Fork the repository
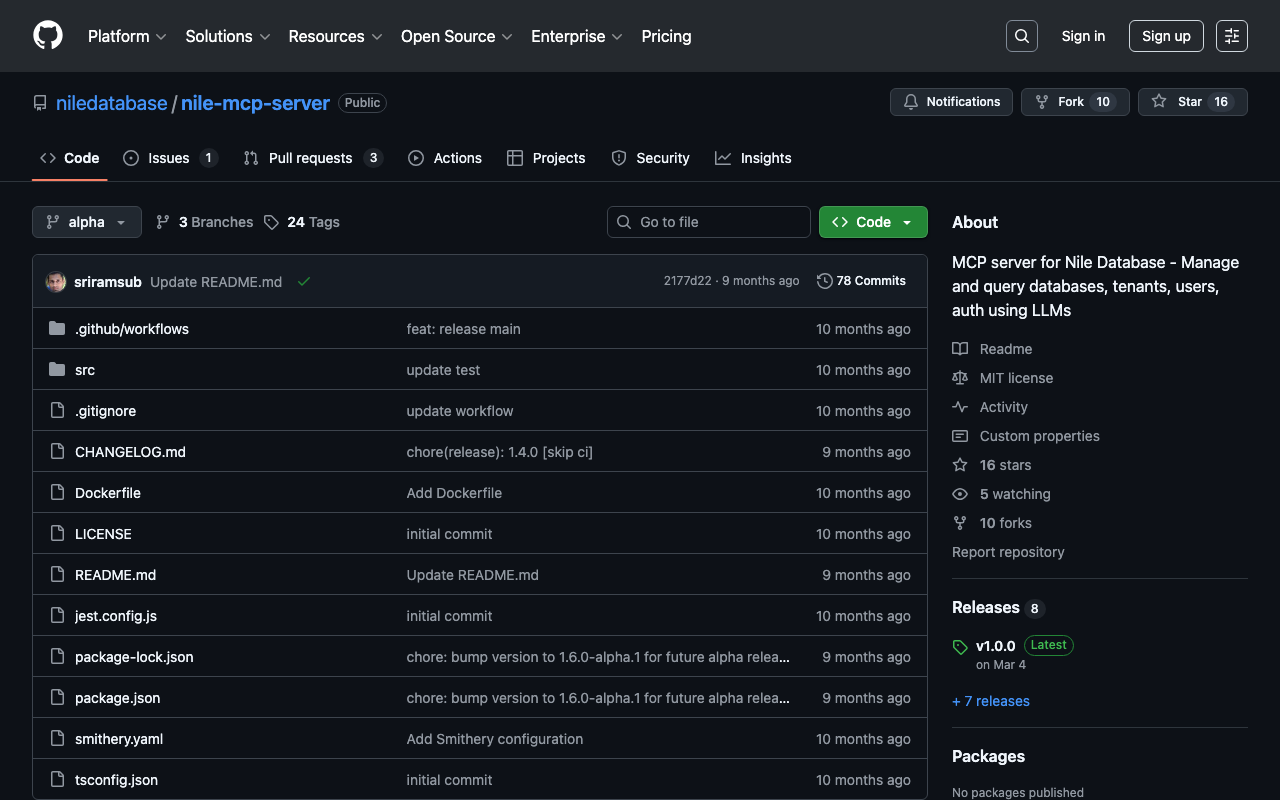 1074,102
